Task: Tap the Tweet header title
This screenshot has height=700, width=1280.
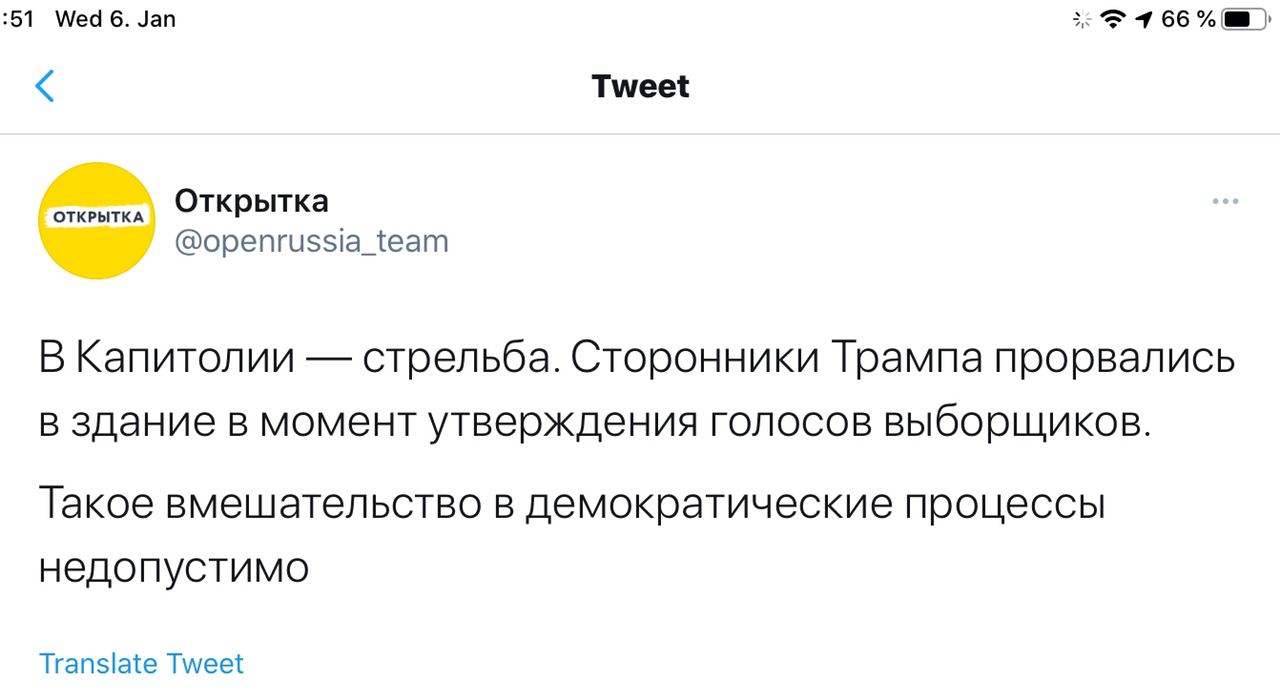Action: pos(640,87)
